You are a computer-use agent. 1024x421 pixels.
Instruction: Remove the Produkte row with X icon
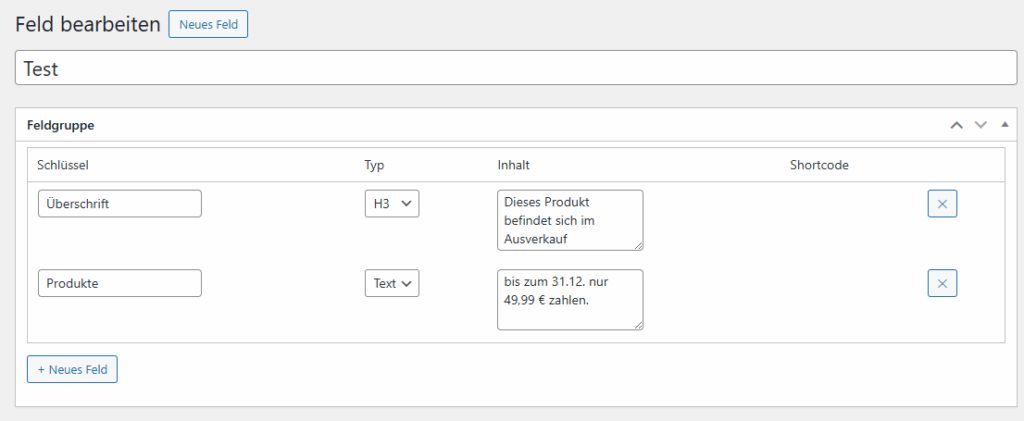point(942,283)
